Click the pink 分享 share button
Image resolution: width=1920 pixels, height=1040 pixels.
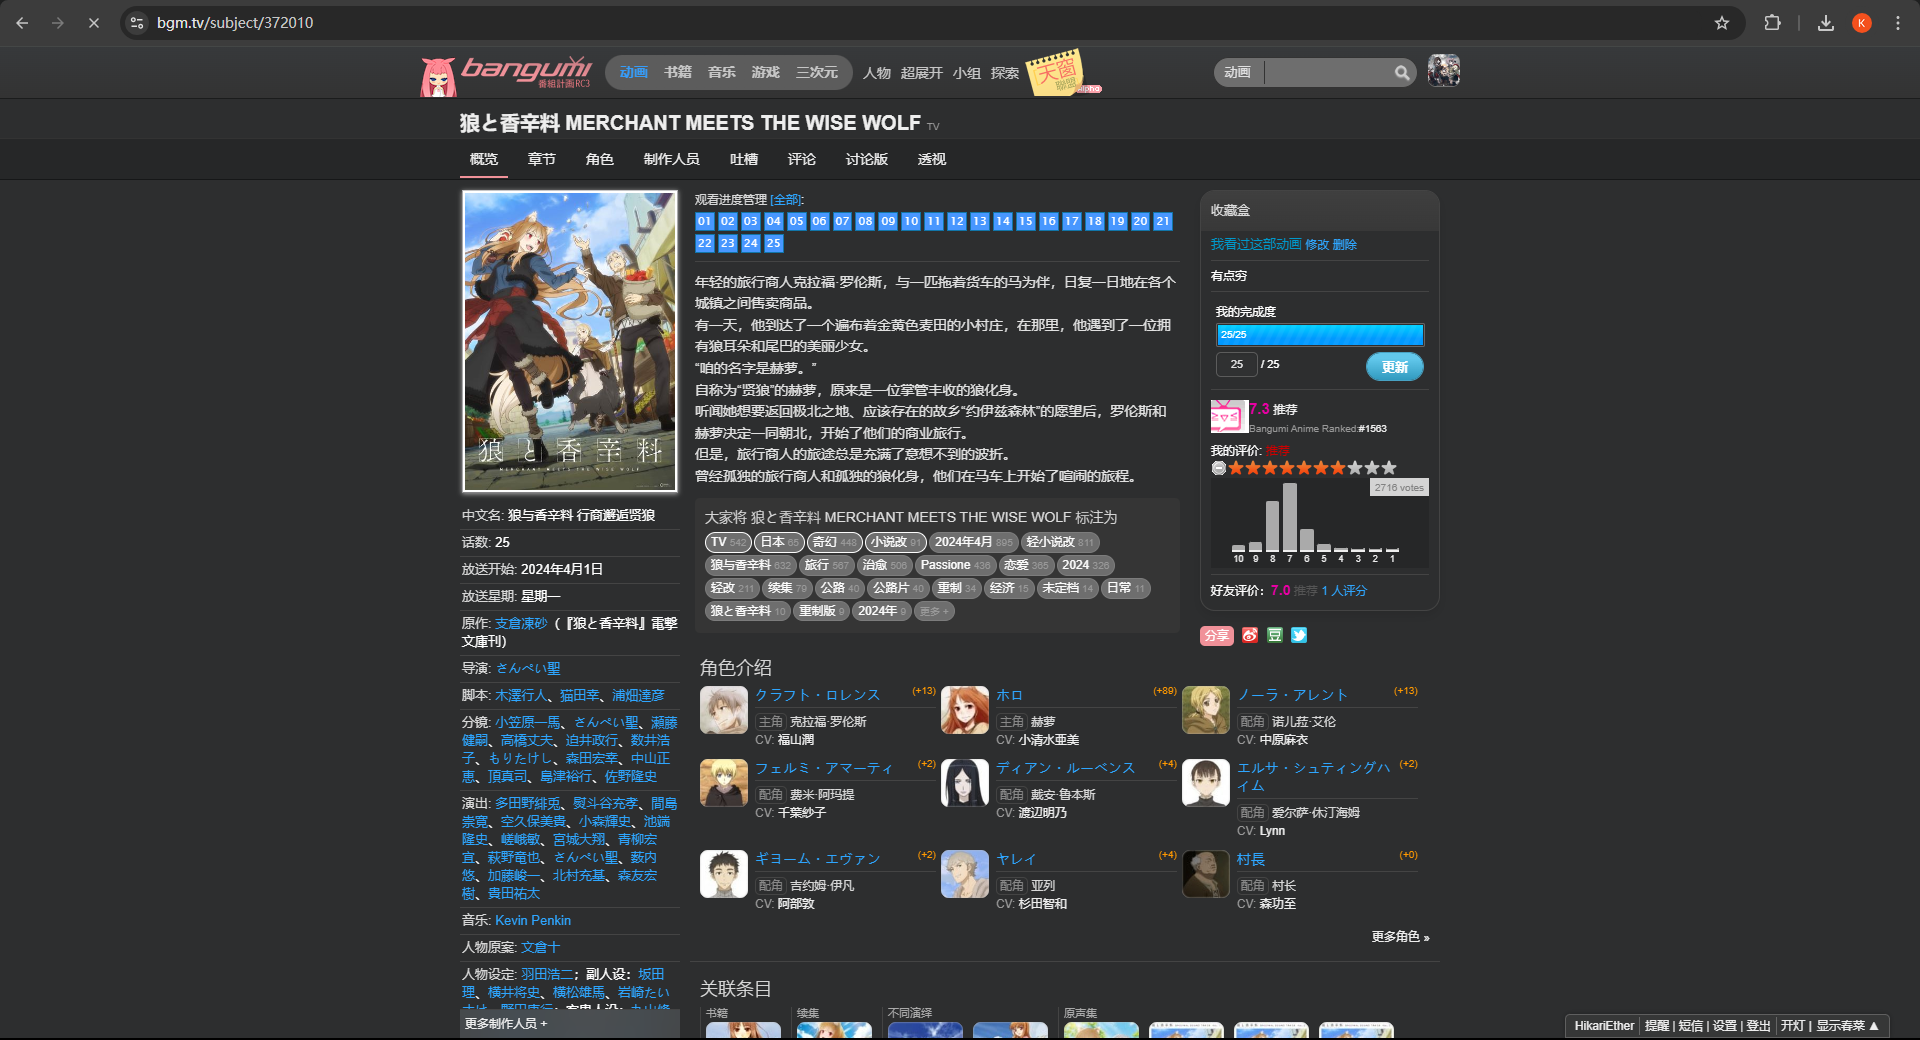[x=1217, y=635]
